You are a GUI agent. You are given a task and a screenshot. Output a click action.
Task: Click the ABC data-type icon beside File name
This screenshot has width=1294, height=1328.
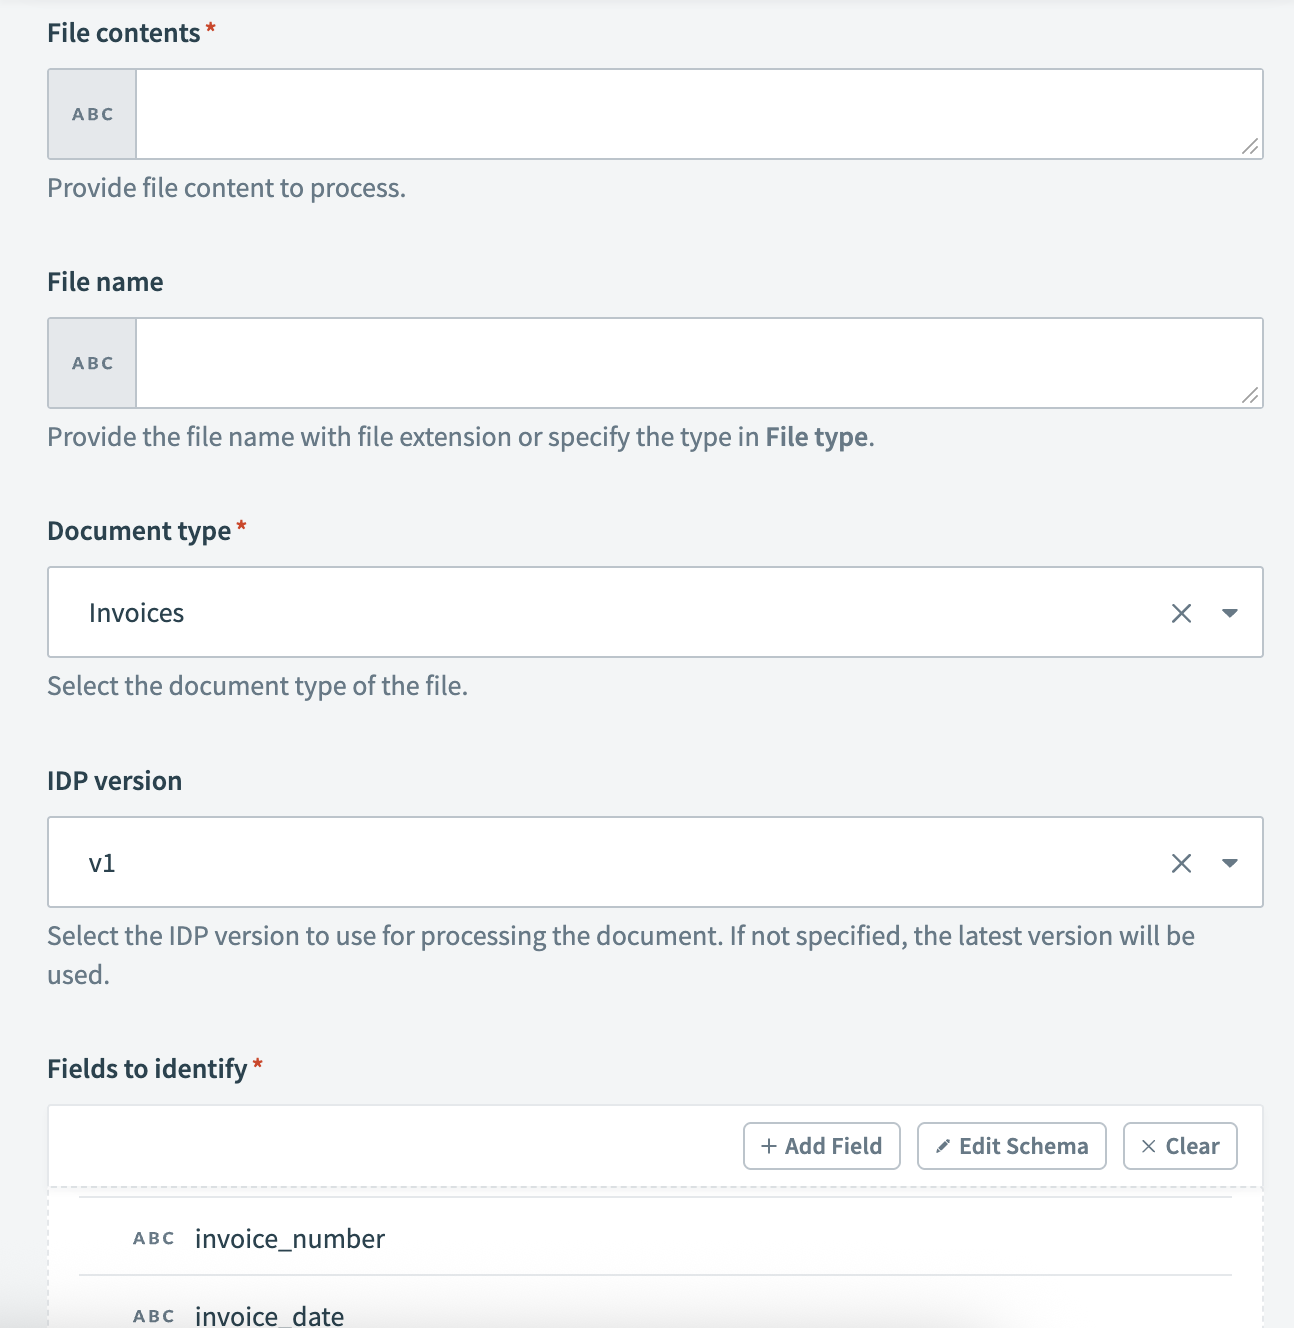(90, 363)
